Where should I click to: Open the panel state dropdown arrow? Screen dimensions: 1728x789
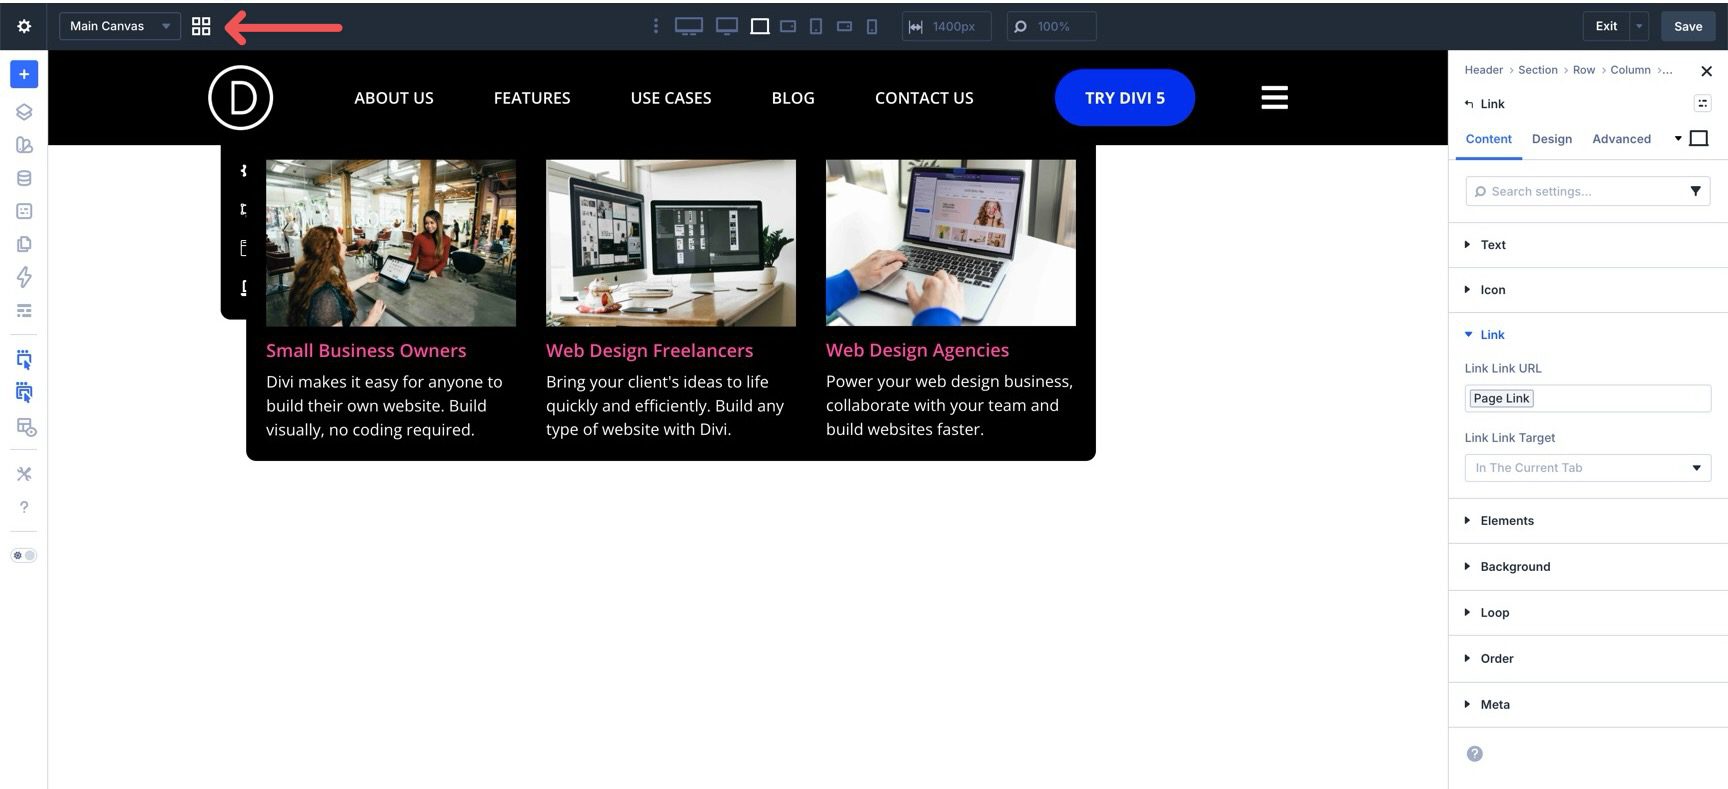pos(1677,138)
